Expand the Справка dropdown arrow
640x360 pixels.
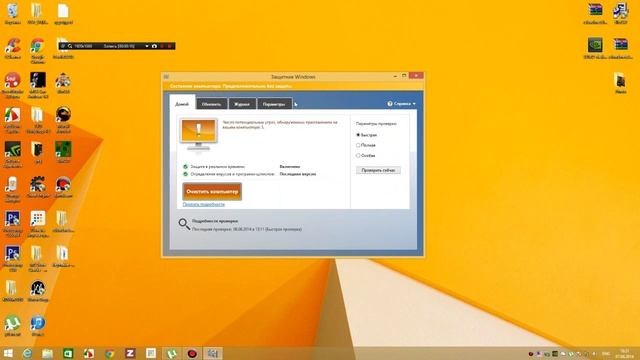pyautogui.click(x=414, y=104)
